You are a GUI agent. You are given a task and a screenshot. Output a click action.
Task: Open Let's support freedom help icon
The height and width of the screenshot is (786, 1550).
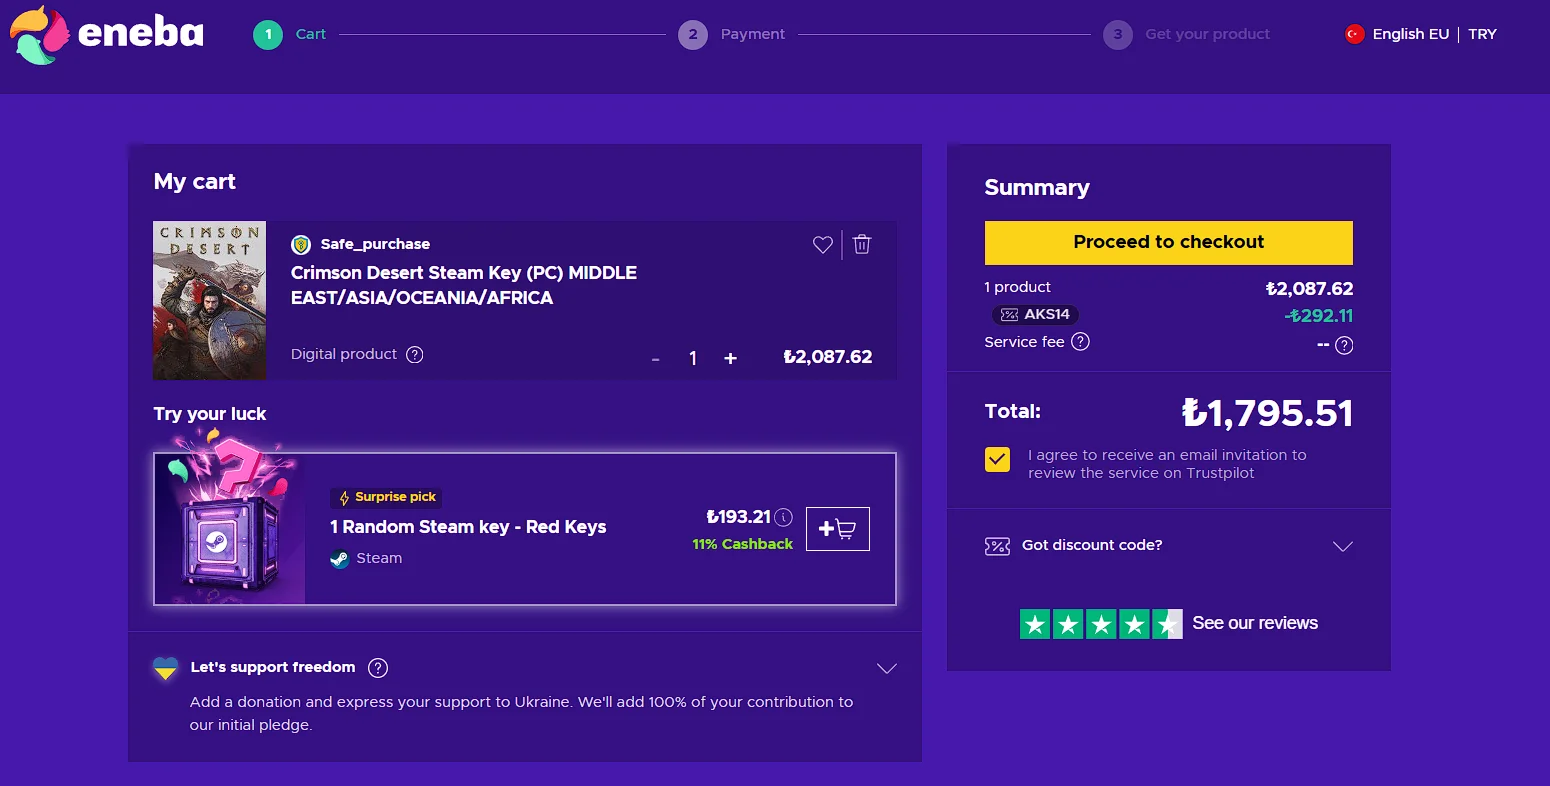point(378,668)
